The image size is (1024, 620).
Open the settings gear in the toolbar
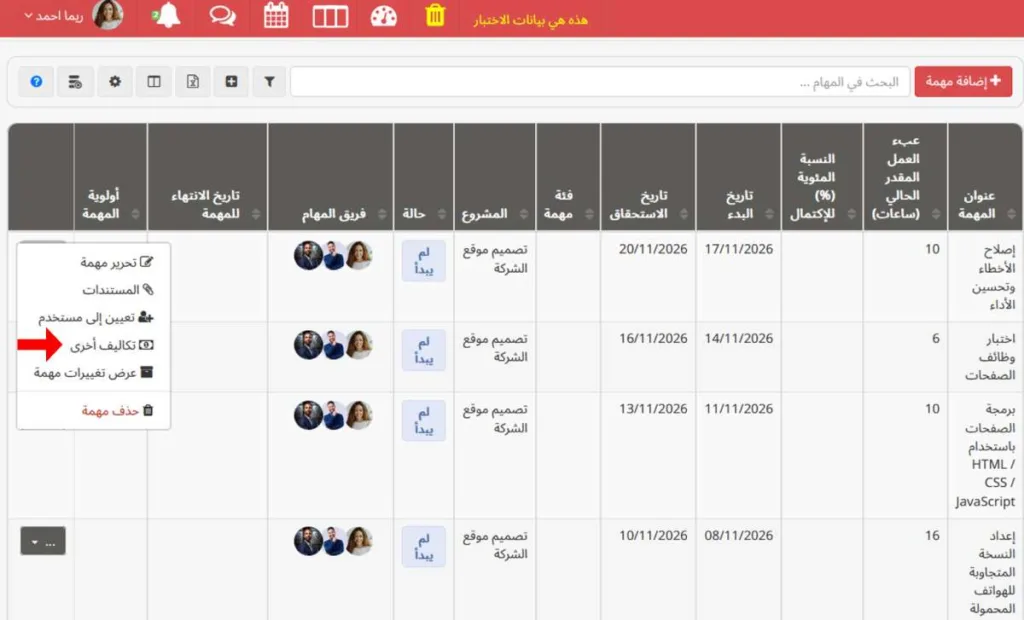114,82
